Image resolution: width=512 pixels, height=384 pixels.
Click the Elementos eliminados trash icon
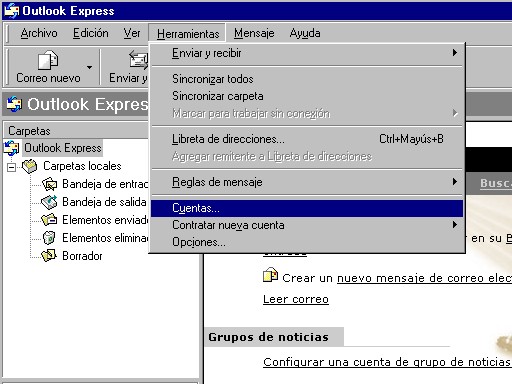click(x=49, y=238)
